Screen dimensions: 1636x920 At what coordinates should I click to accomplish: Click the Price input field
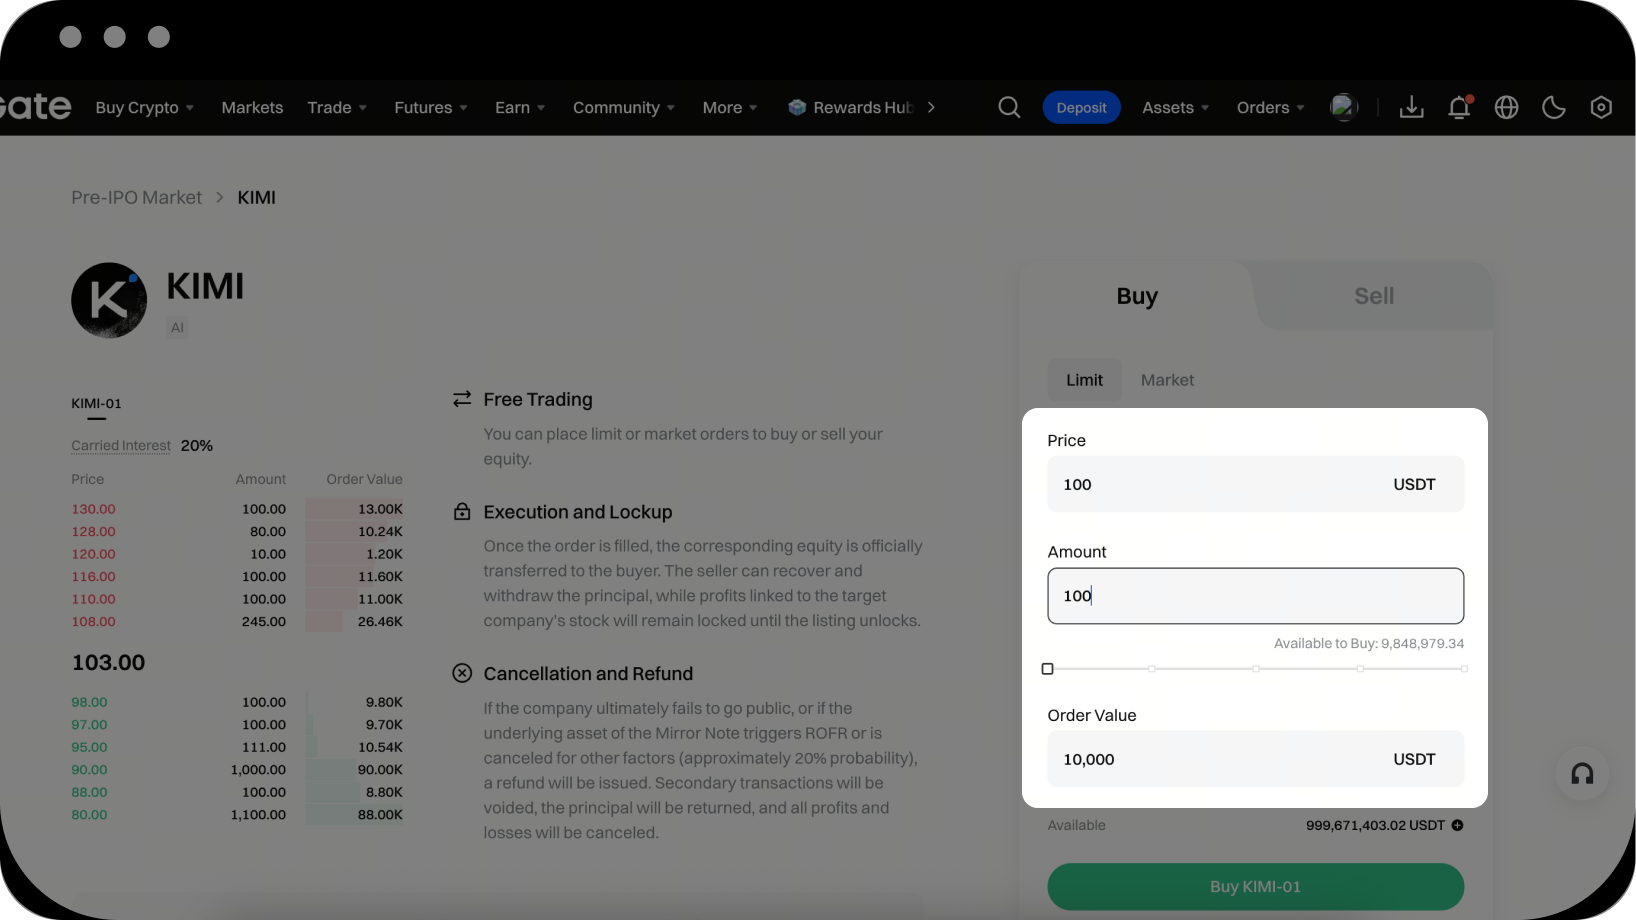(1255, 484)
